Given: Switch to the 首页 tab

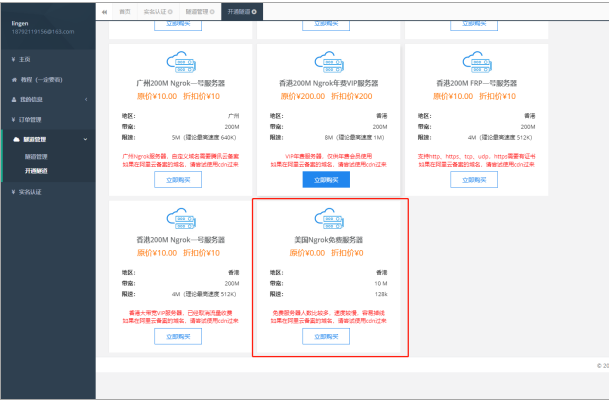Looking at the screenshot, I should [x=125, y=12].
